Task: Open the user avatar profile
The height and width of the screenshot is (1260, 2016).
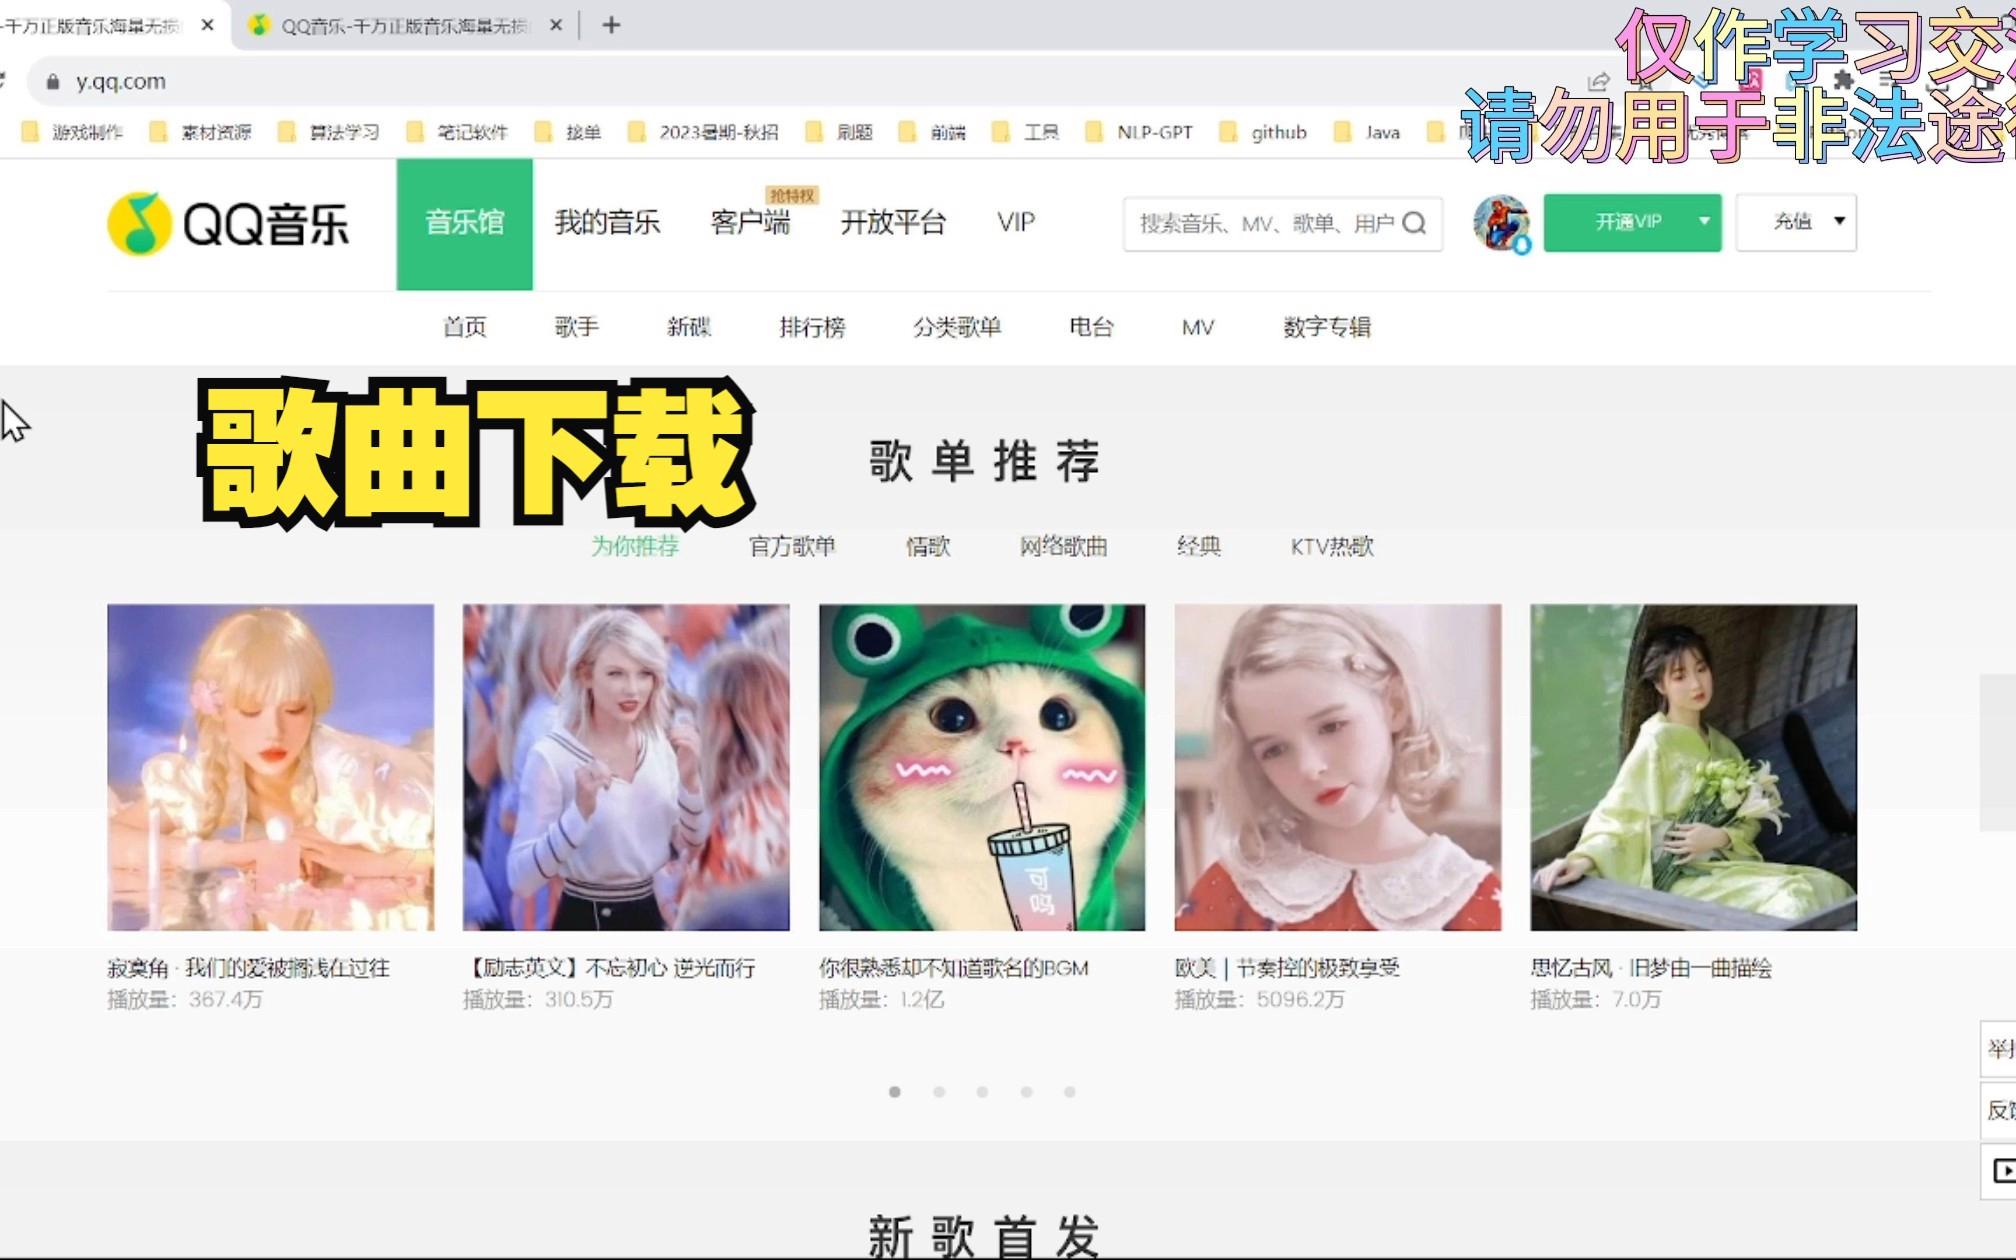Action: click(1501, 223)
